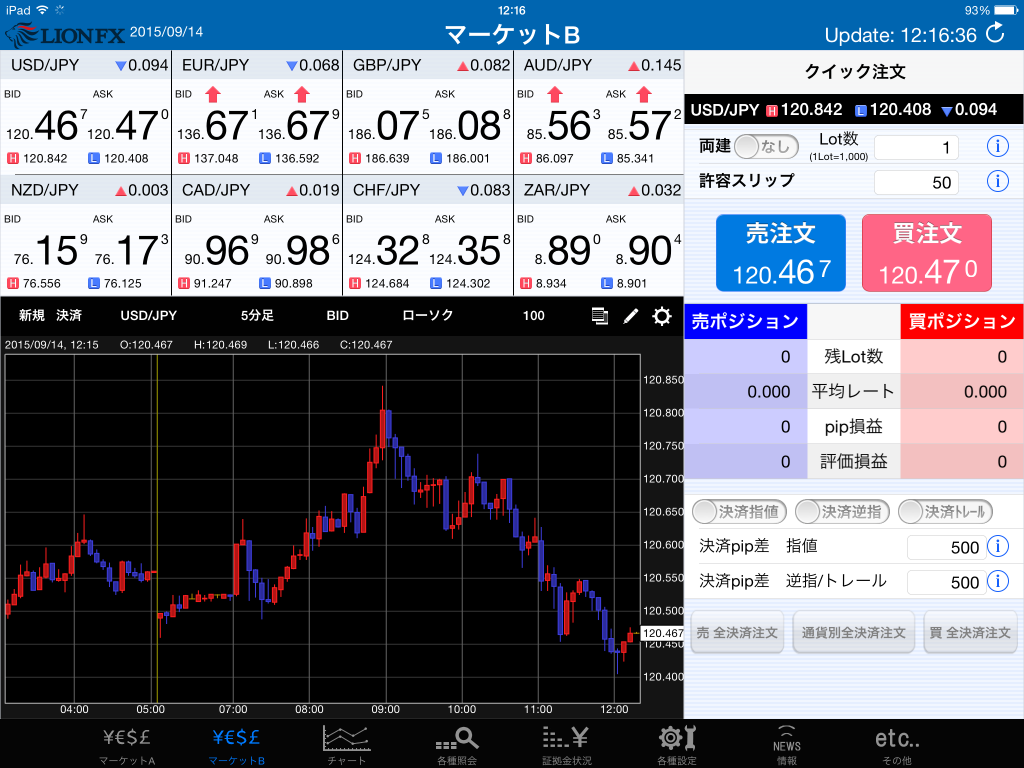Enable 決済逆指 toggle
The height and width of the screenshot is (768, 1024).
tap(842, 512)
